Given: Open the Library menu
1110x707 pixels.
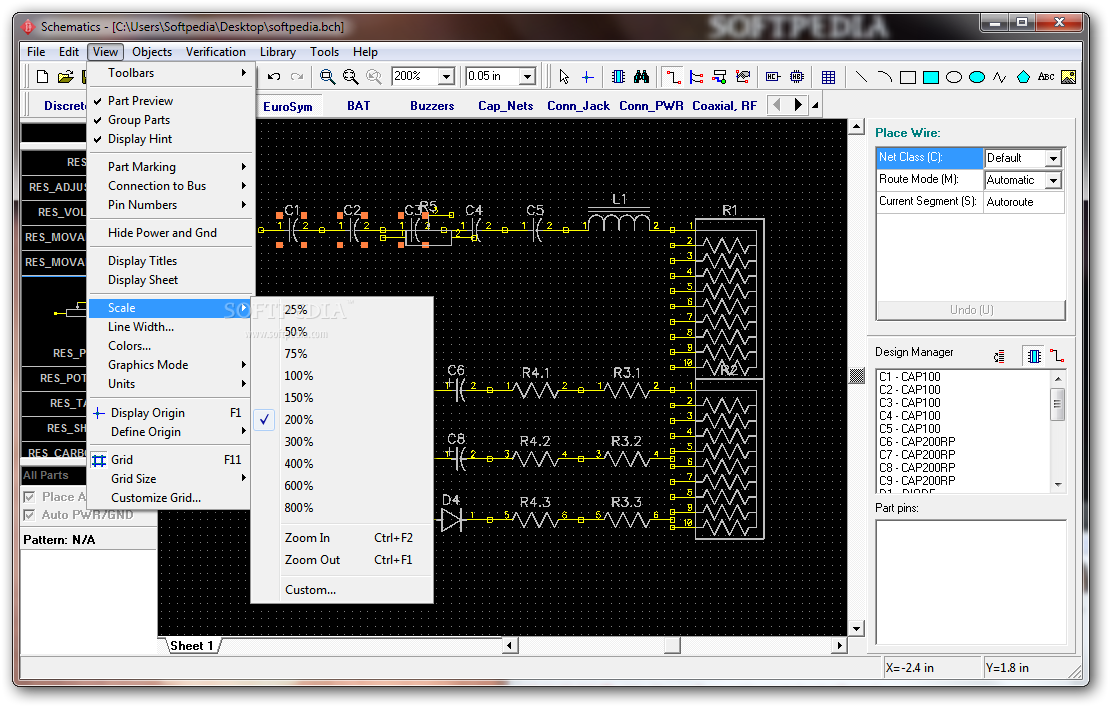Looking at the screenshot, I should [278, 52].
